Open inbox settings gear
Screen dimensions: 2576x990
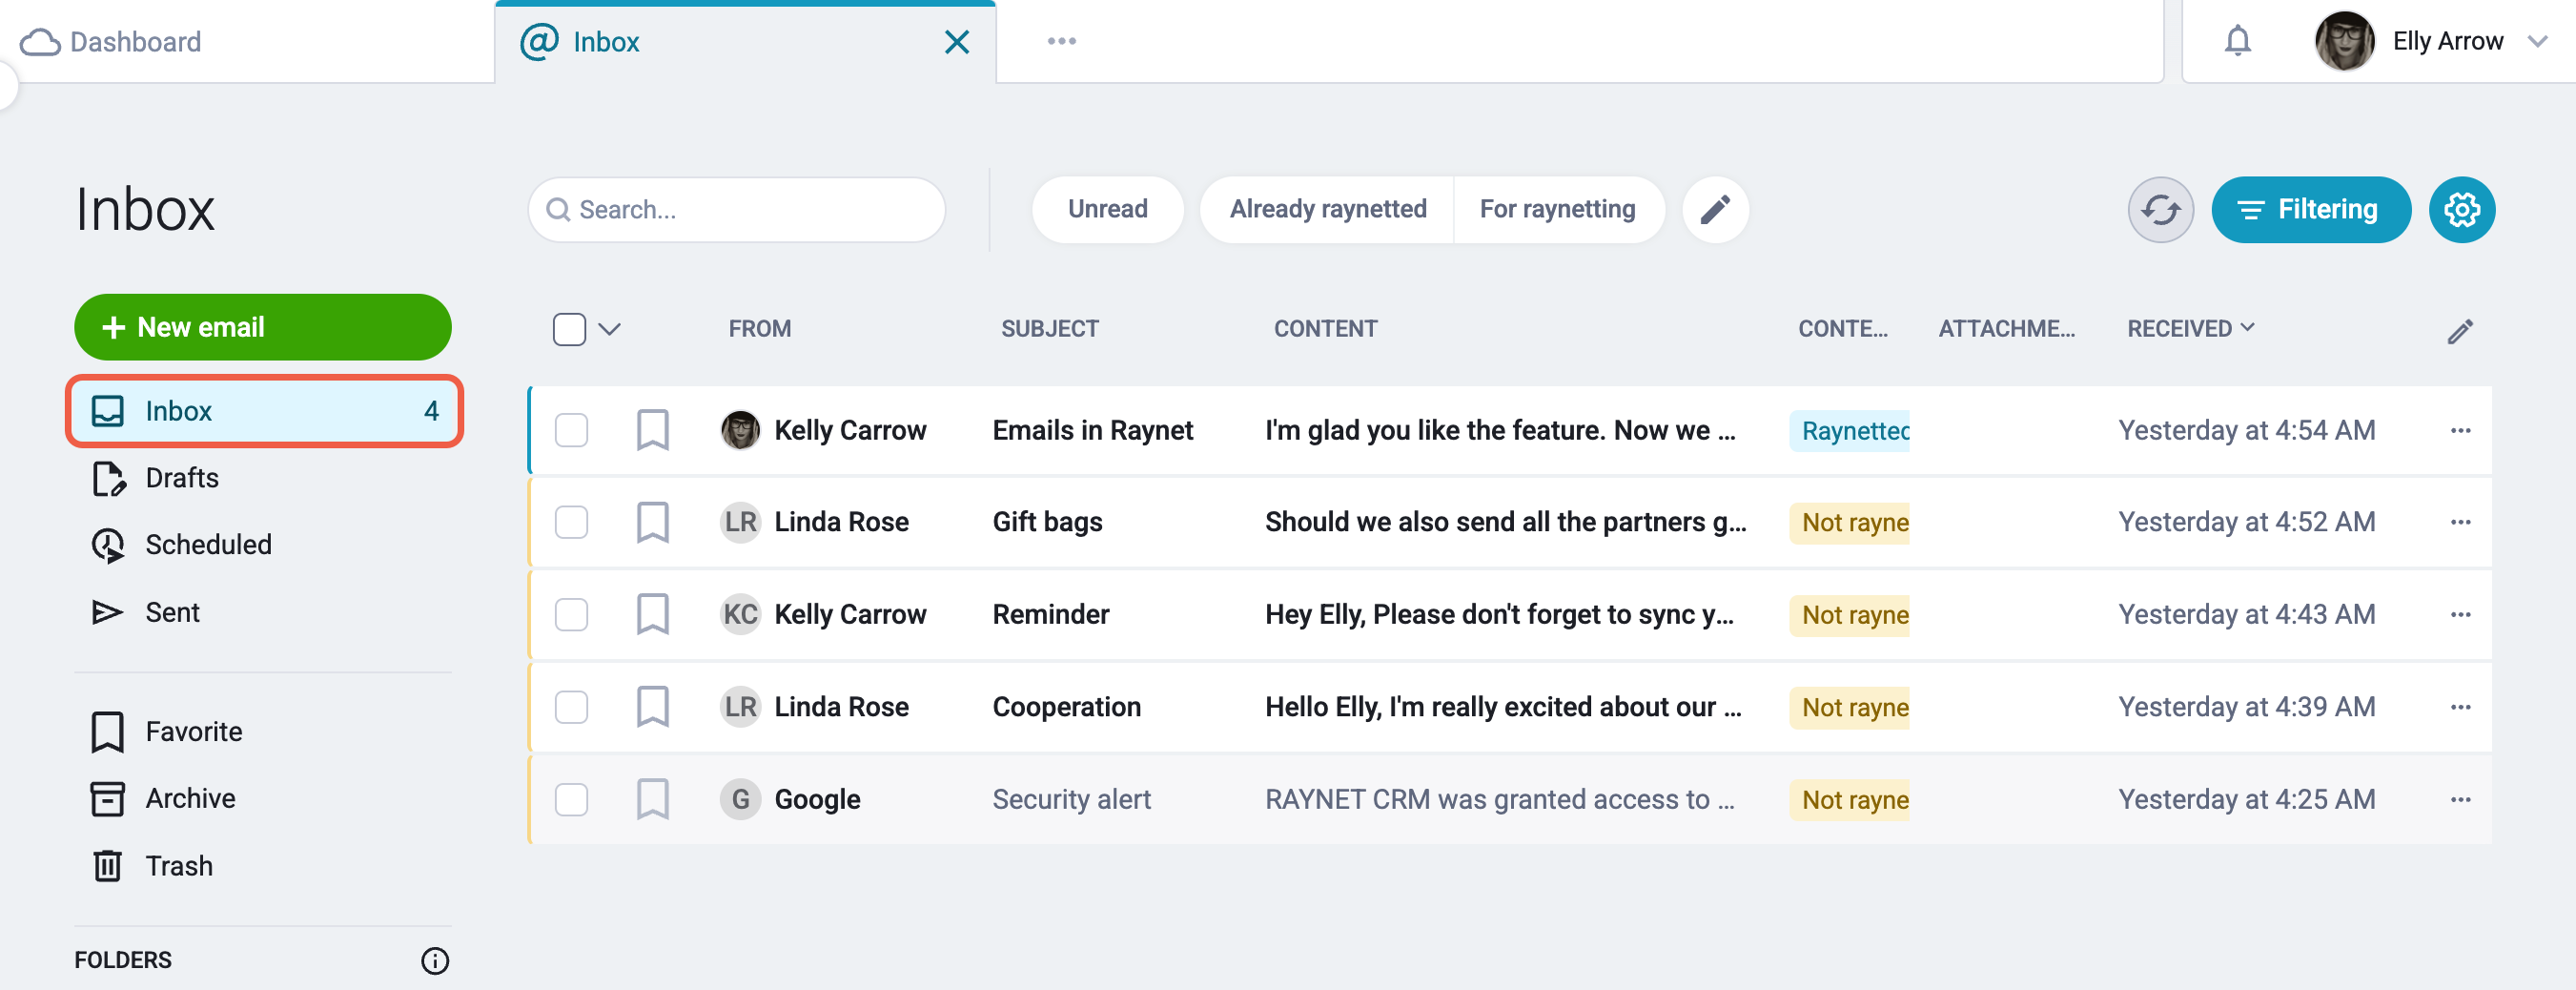point(2461,210)
